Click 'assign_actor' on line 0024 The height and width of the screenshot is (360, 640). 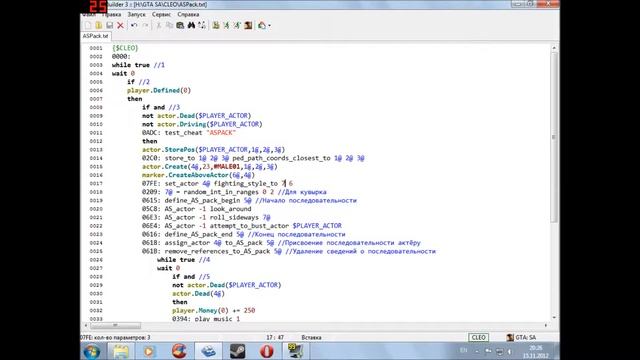pos(187,243)
